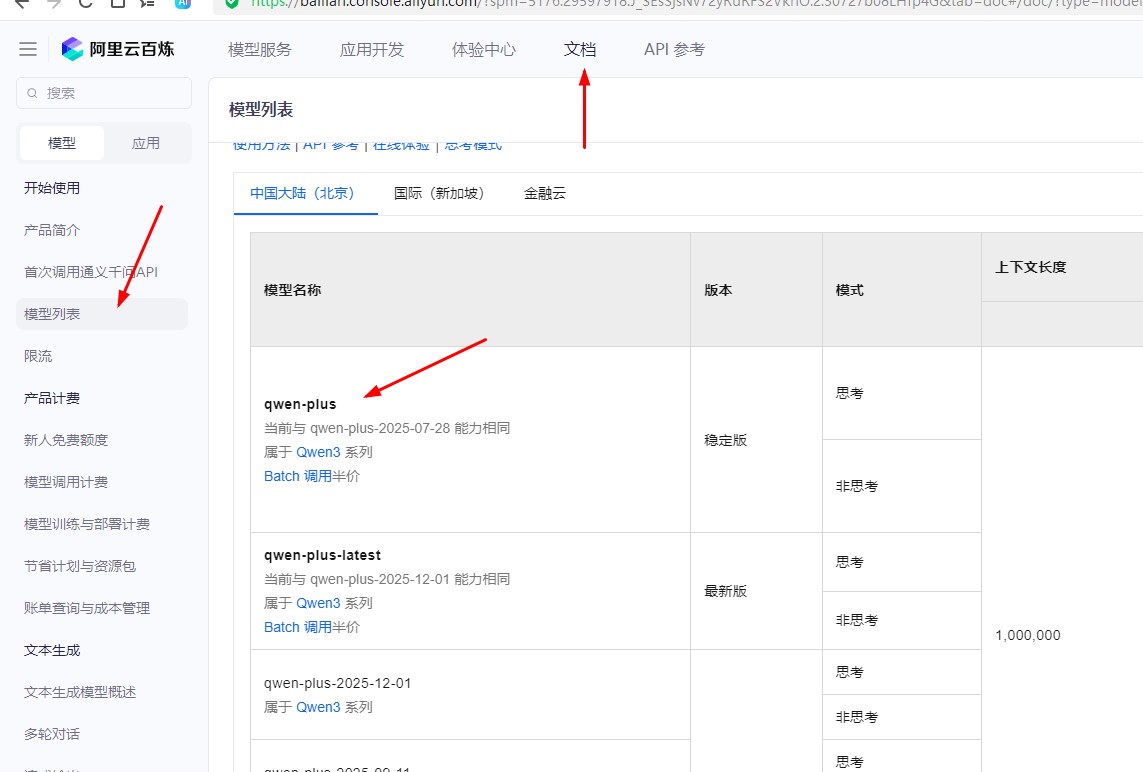Open 新人免费额度 in the sidebar
Image resolution: width=1143 pixels, height=772 pixels.
[66, 440]
